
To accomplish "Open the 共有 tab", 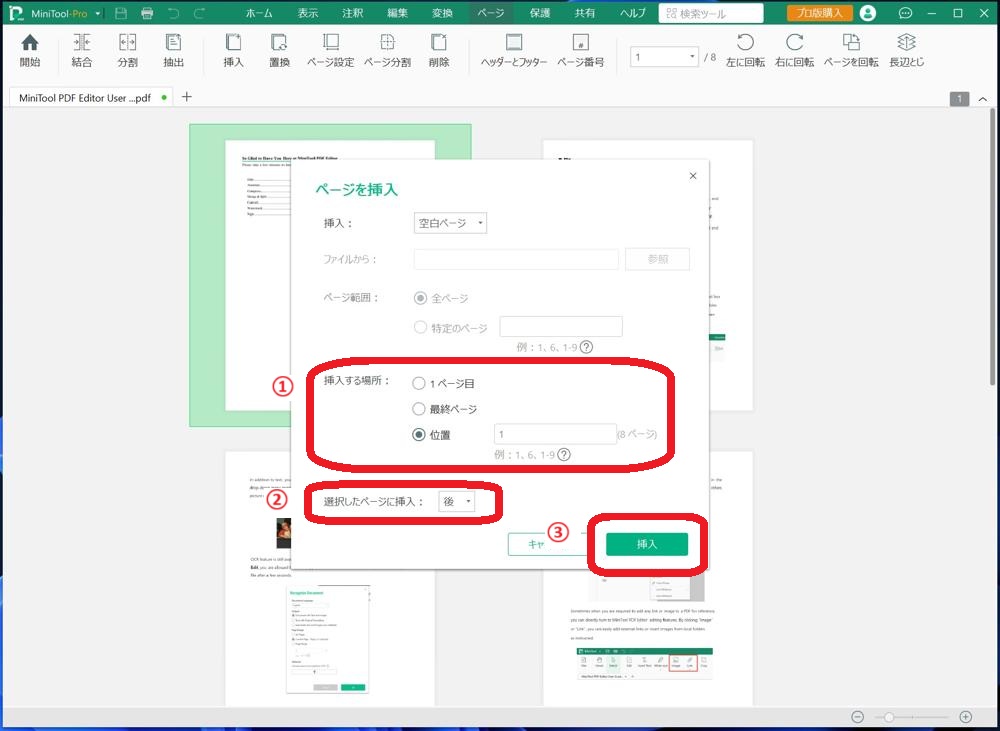I will [x=584, y=13].
